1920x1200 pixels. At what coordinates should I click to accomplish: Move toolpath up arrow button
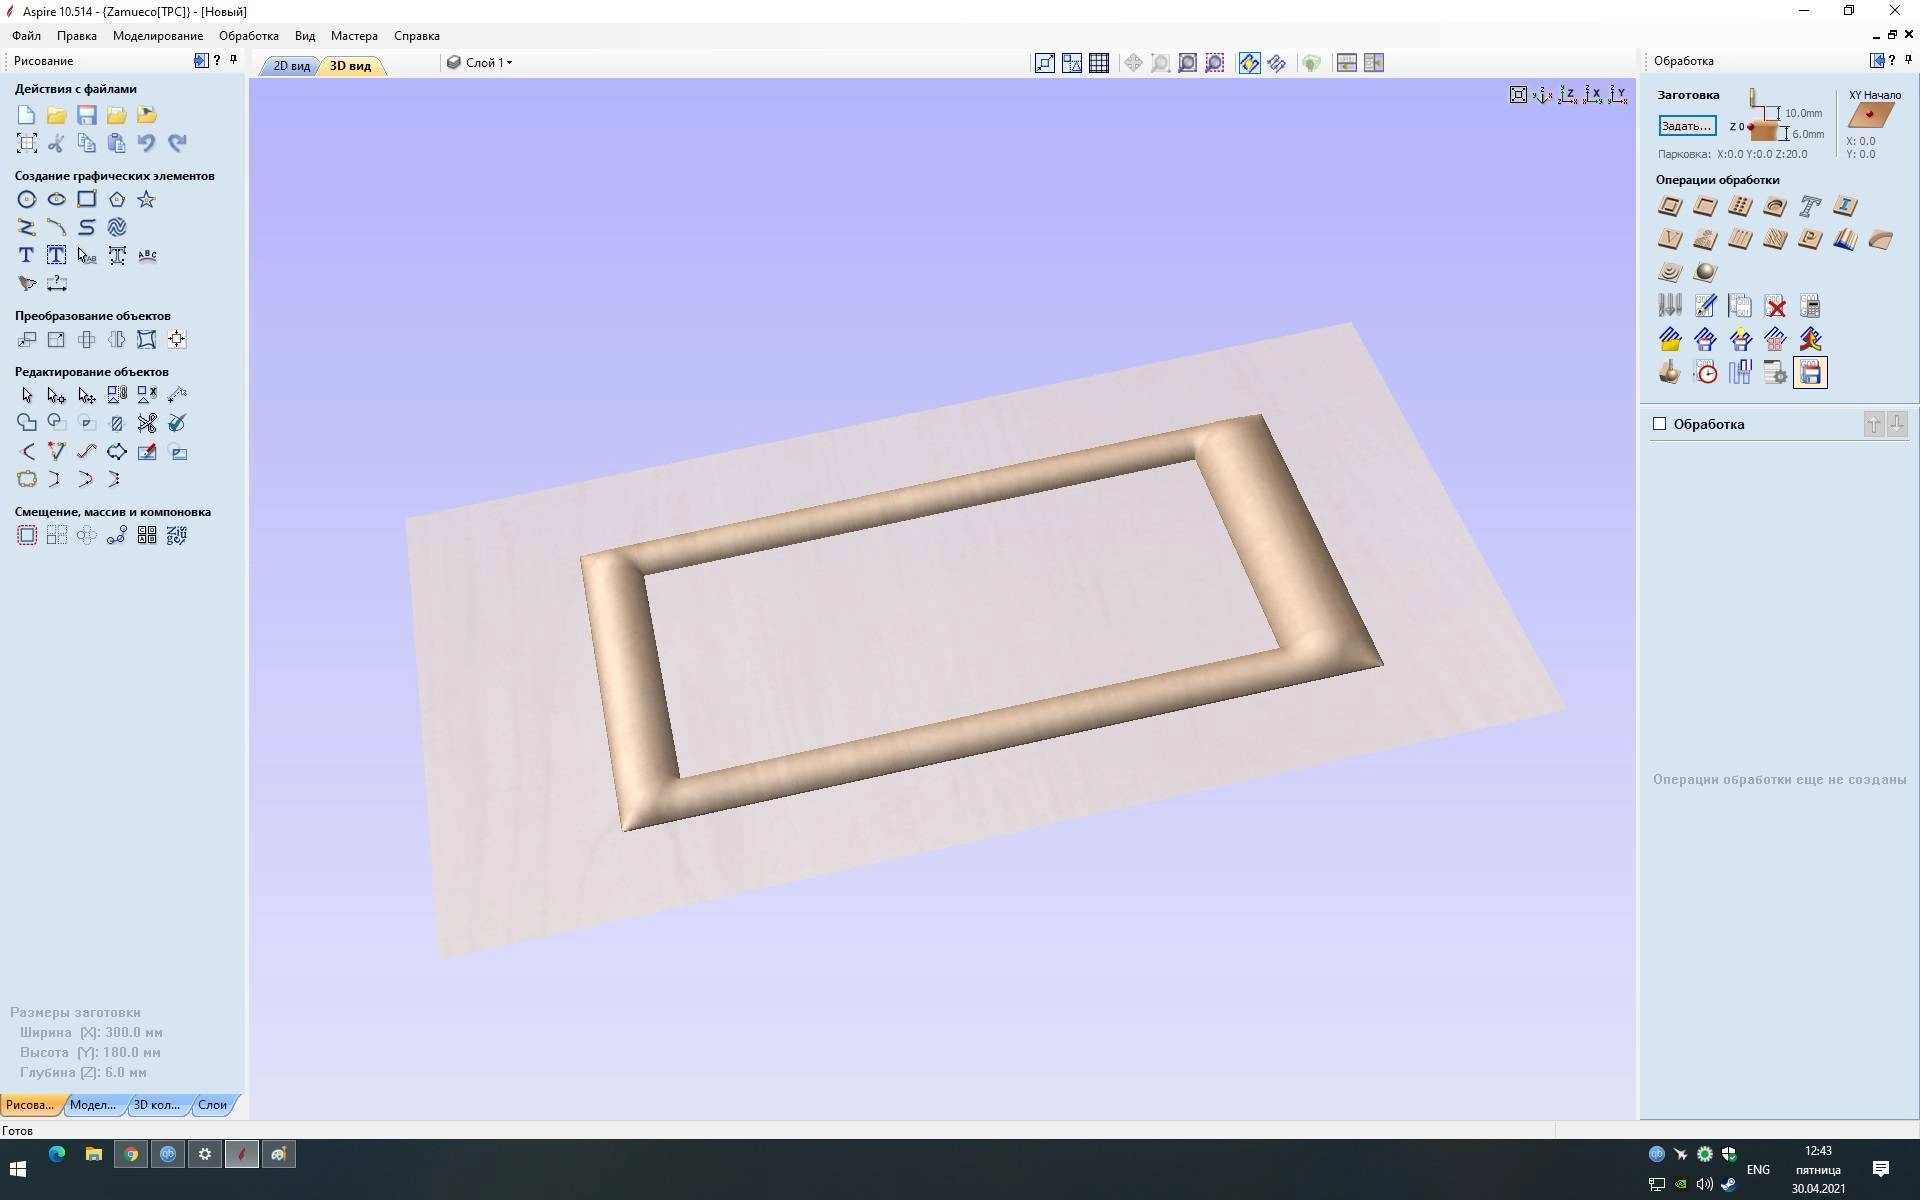[x=1874, y=424]
